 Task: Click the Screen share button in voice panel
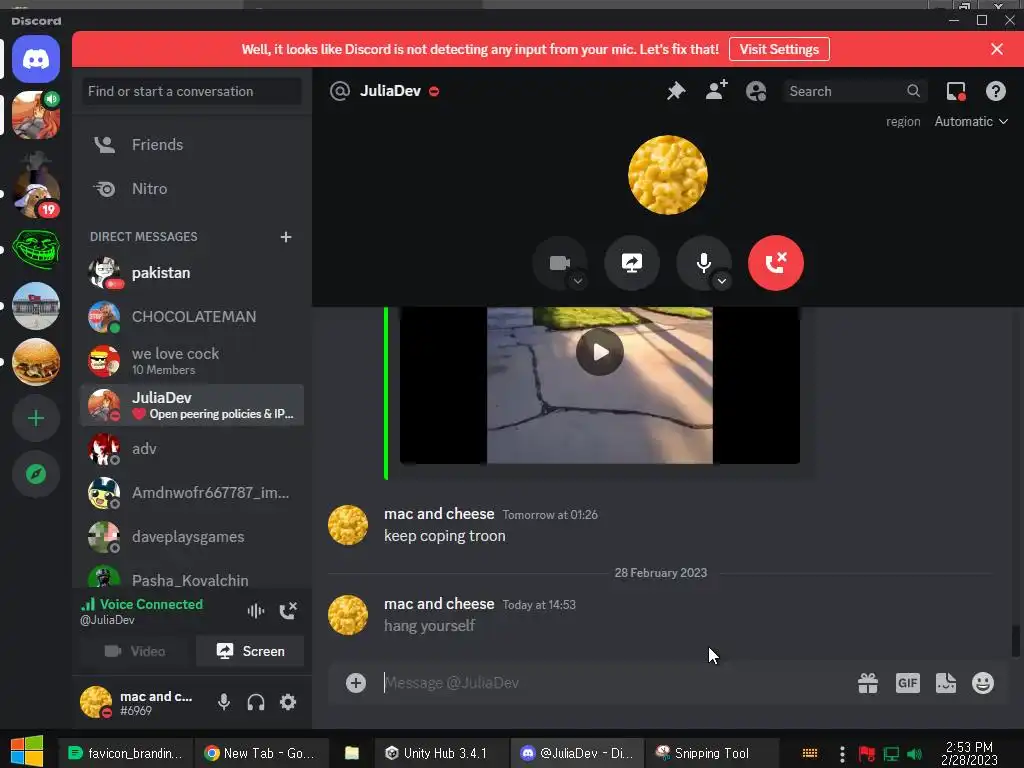pyautogui.click(x=250, y=651)
